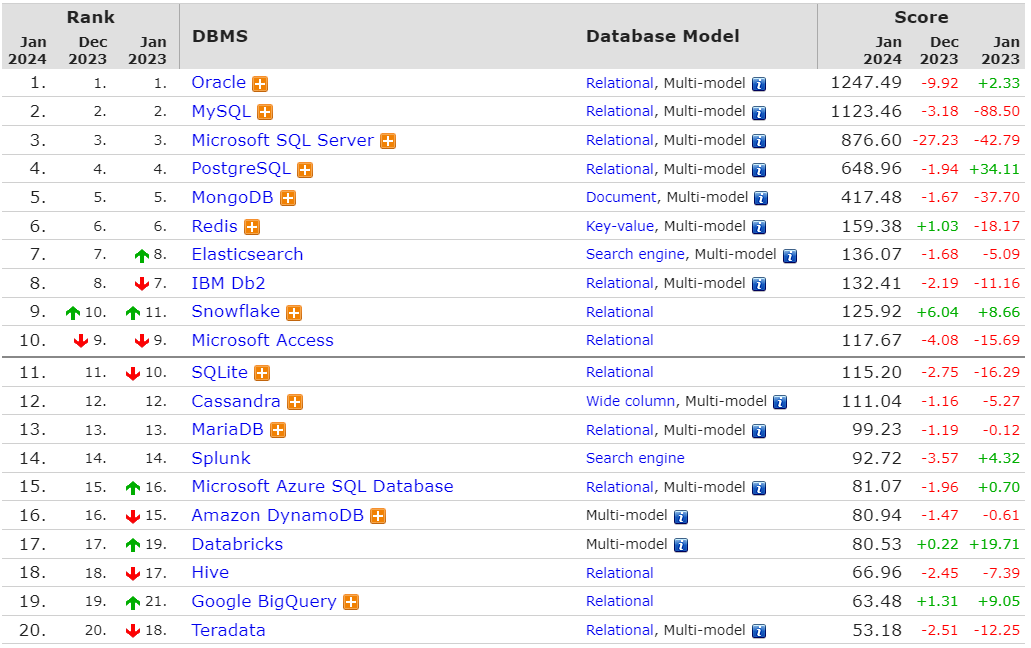Click the plus icon next to PostgreSQL
The width and height of the screenshot is (1031, 648).
coord(305,170)
